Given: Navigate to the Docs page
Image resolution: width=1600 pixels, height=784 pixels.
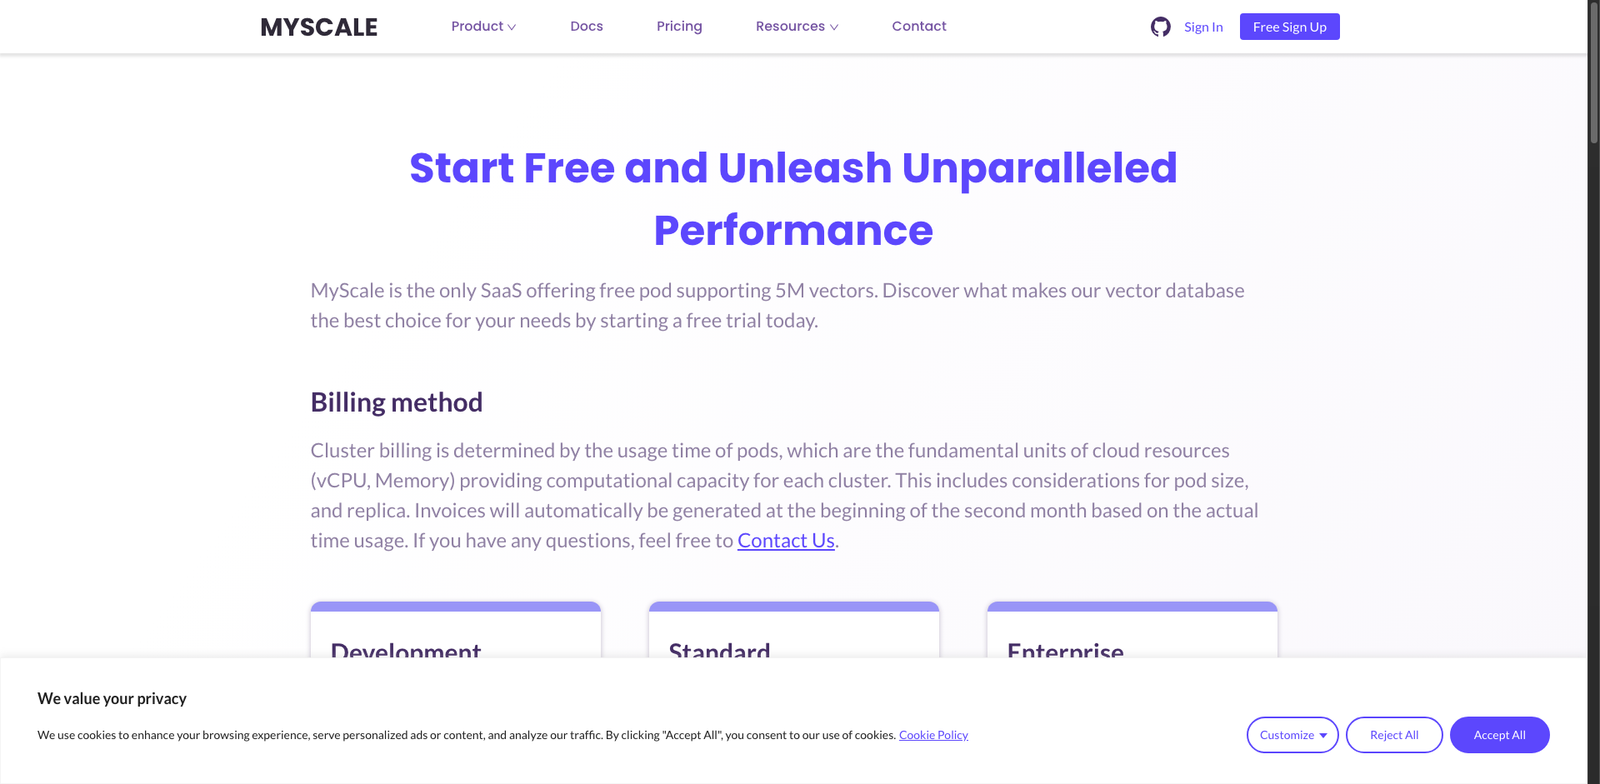Looking at the screenshot, I should [586, 26].
